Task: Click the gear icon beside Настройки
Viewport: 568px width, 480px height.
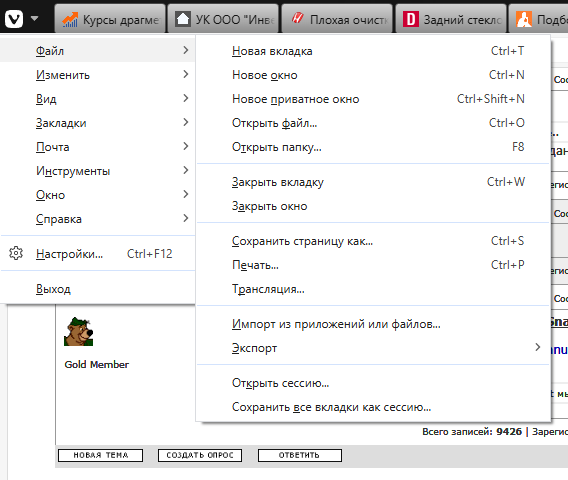Action: (x=16, y=253)
